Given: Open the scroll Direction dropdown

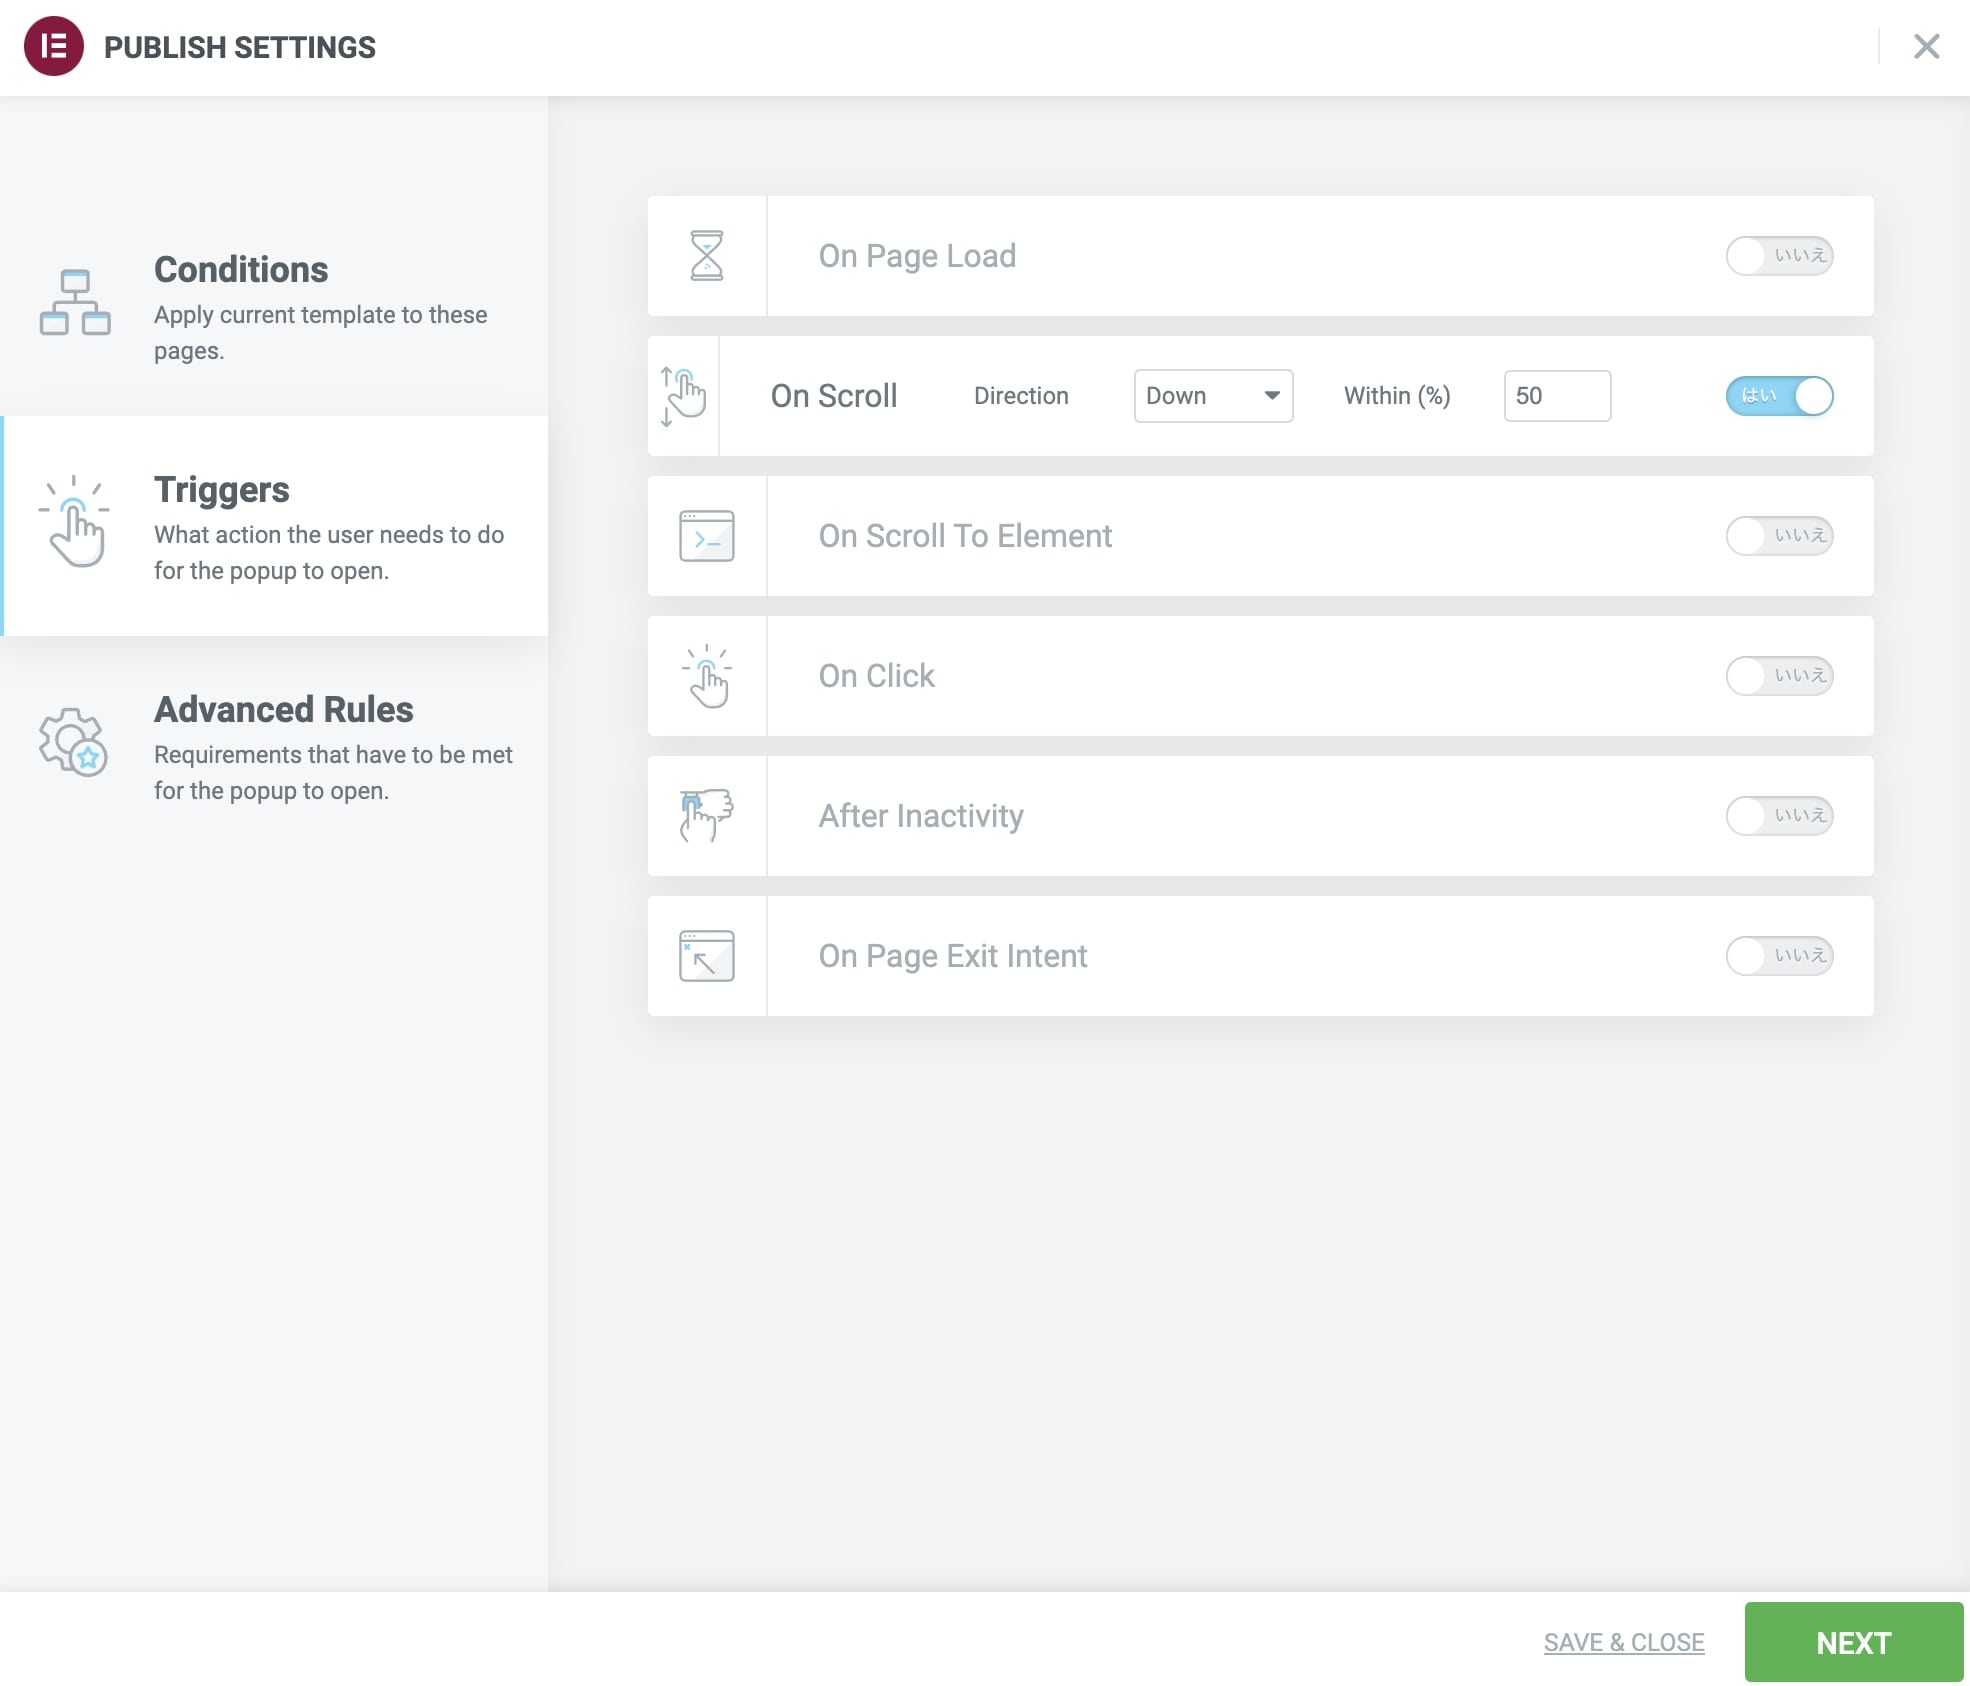Looking at the screenshot, I should 1212,396.
